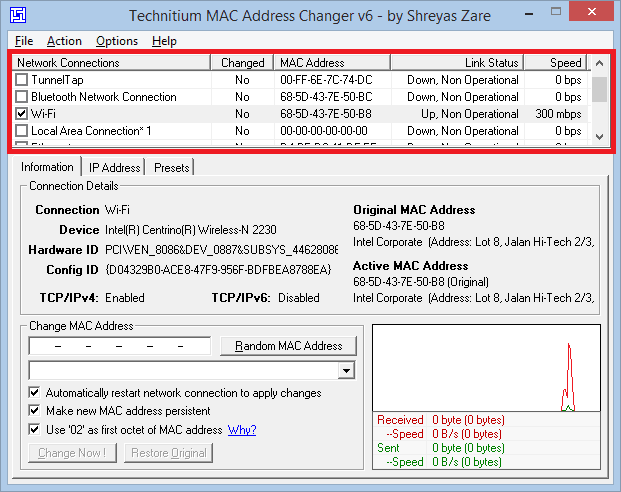The height and width of the screenshot is (492, 621).
Task: Click the connection list scroll up arrow
Action: pyautogui.click(x=600, y=63)
